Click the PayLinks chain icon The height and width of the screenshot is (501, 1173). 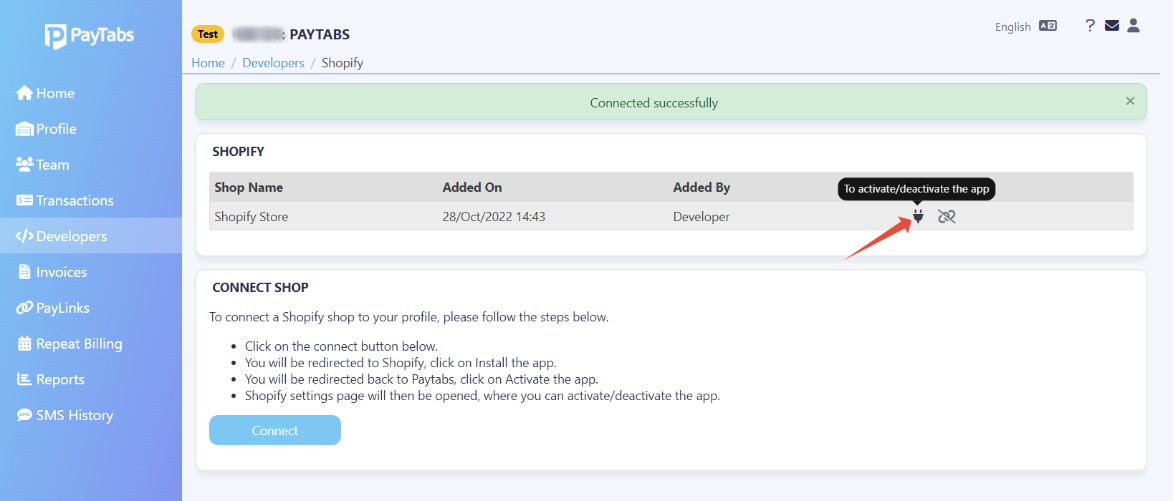[x=24, y=308]
